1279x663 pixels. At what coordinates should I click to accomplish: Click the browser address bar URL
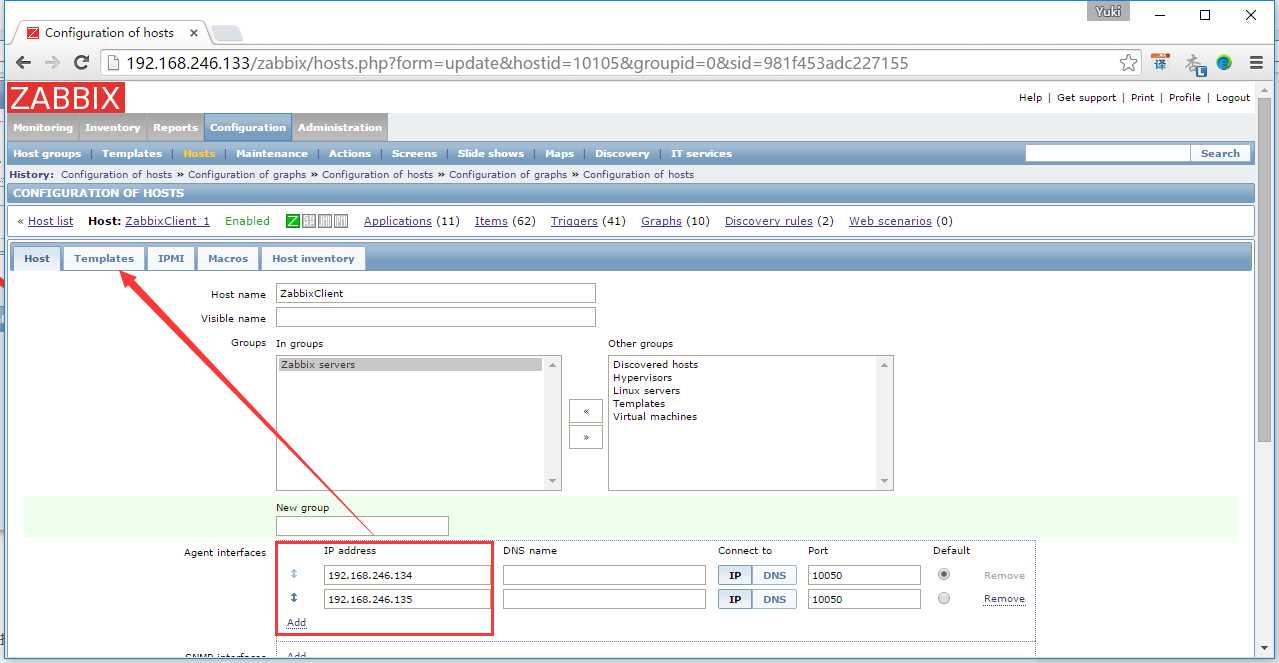pos(518,63)
